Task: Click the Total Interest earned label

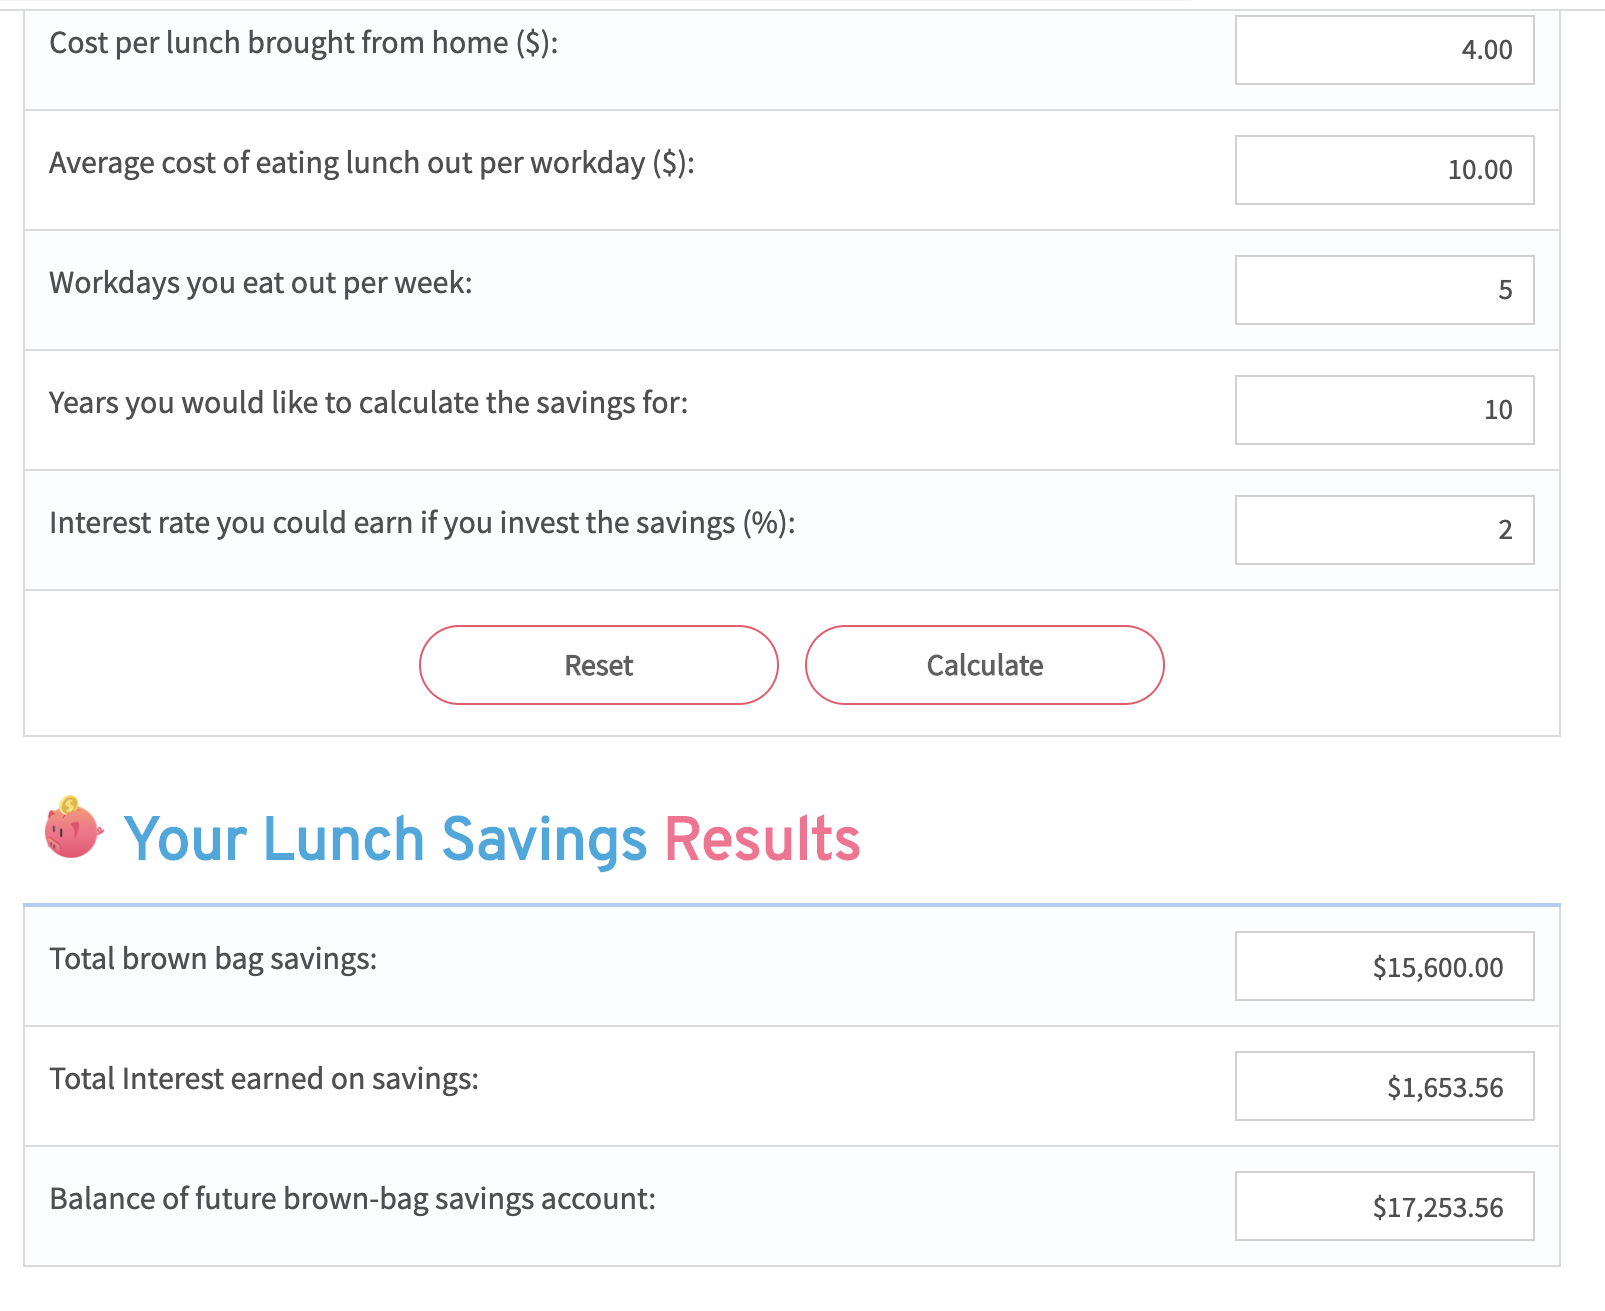Action: point(264,1078)
